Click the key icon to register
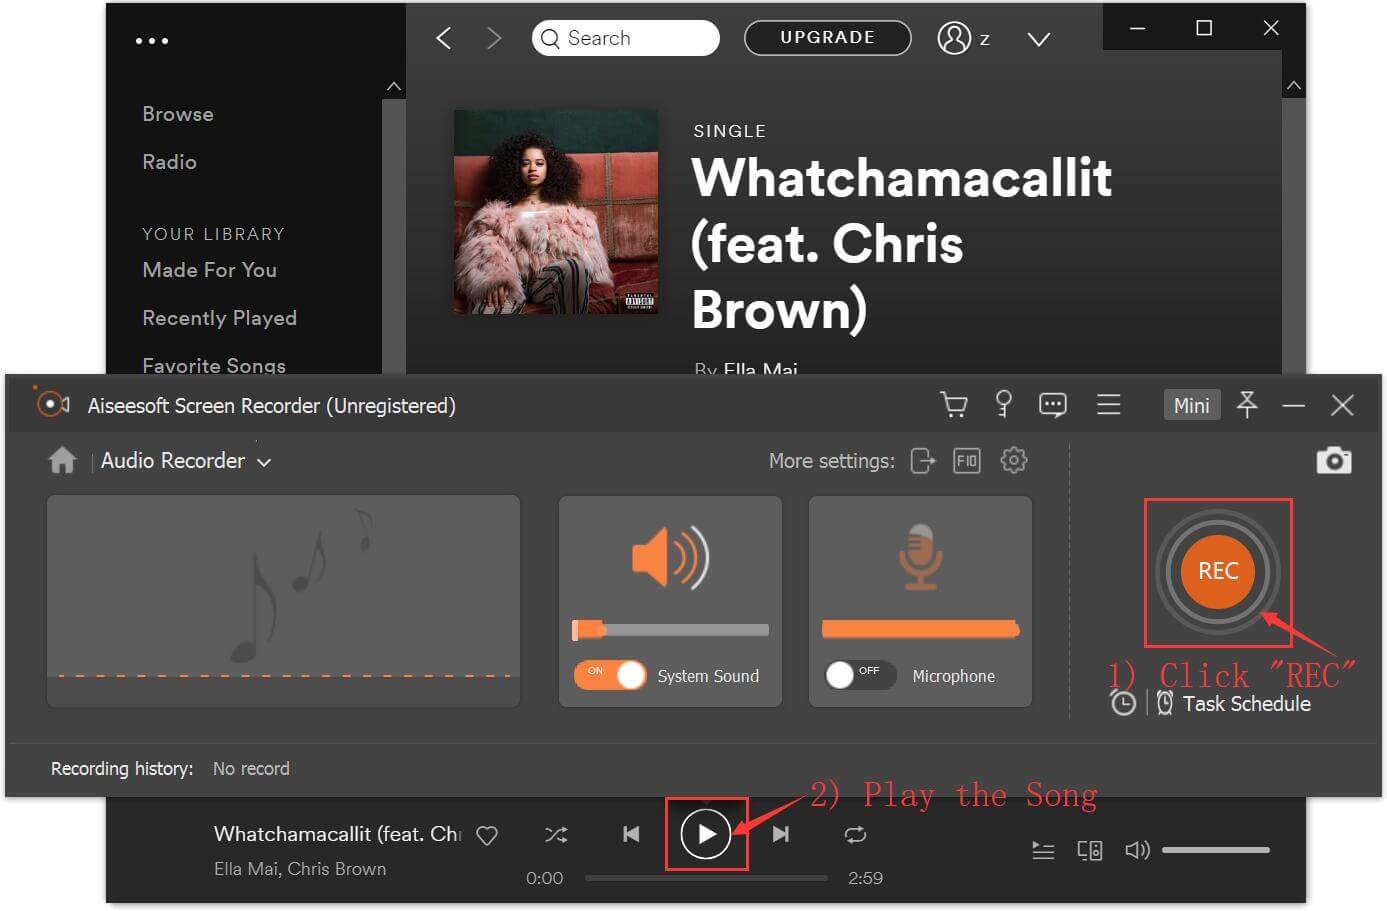Screen dimensions: 1387x911 pos(1003,405)
